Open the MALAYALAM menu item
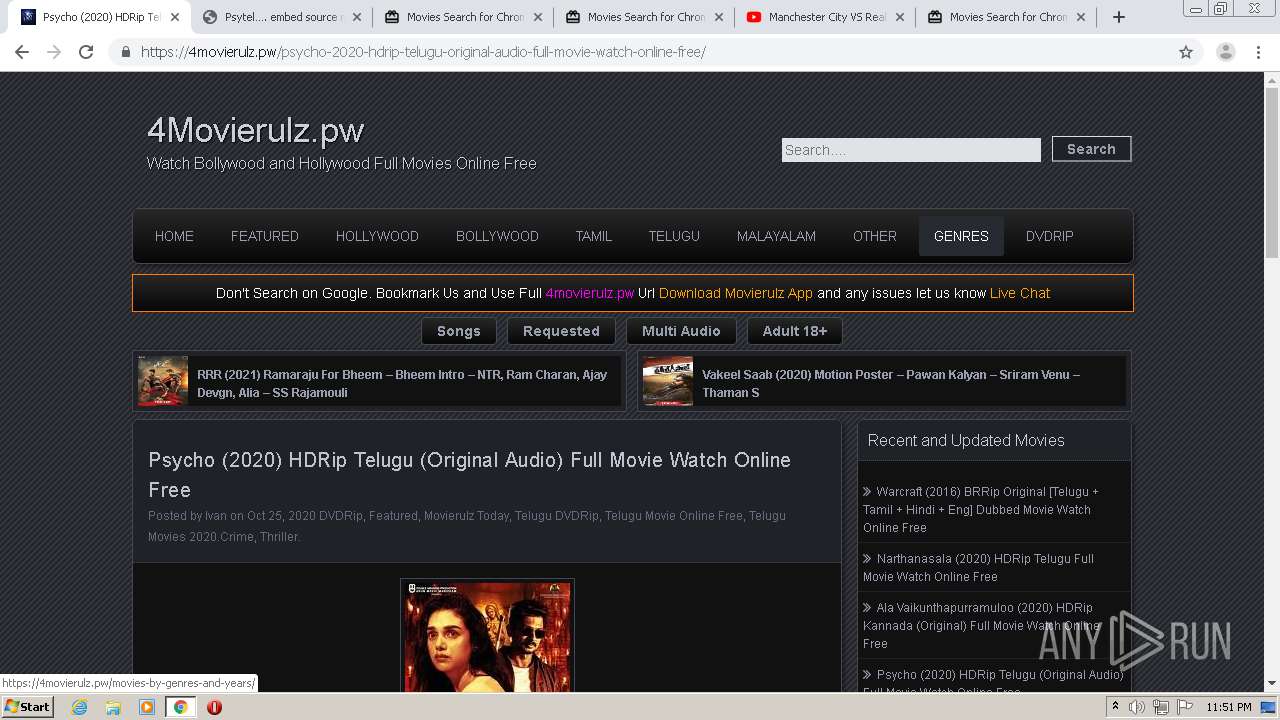The width and height of the screenshot is (1280, 720). pos(776,236)
